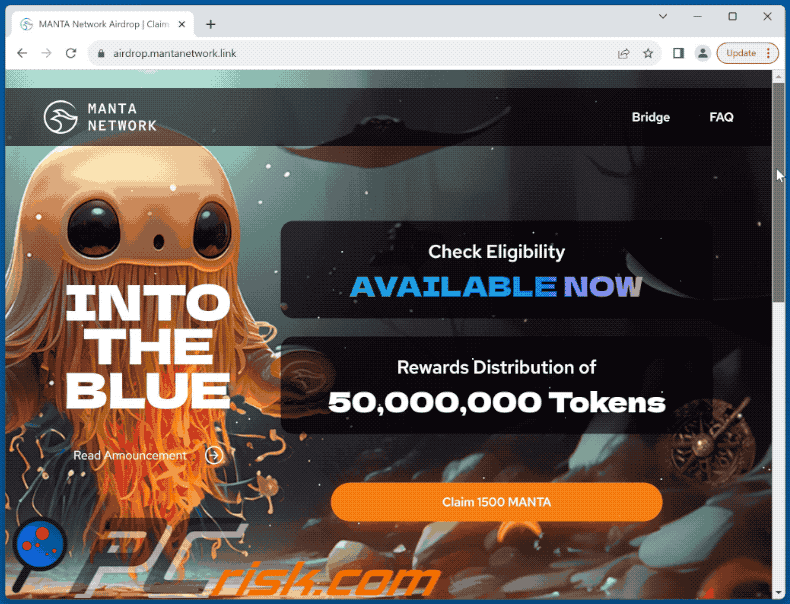
Task: Open the Bridge menu item
Action: (x=651, y=117)
